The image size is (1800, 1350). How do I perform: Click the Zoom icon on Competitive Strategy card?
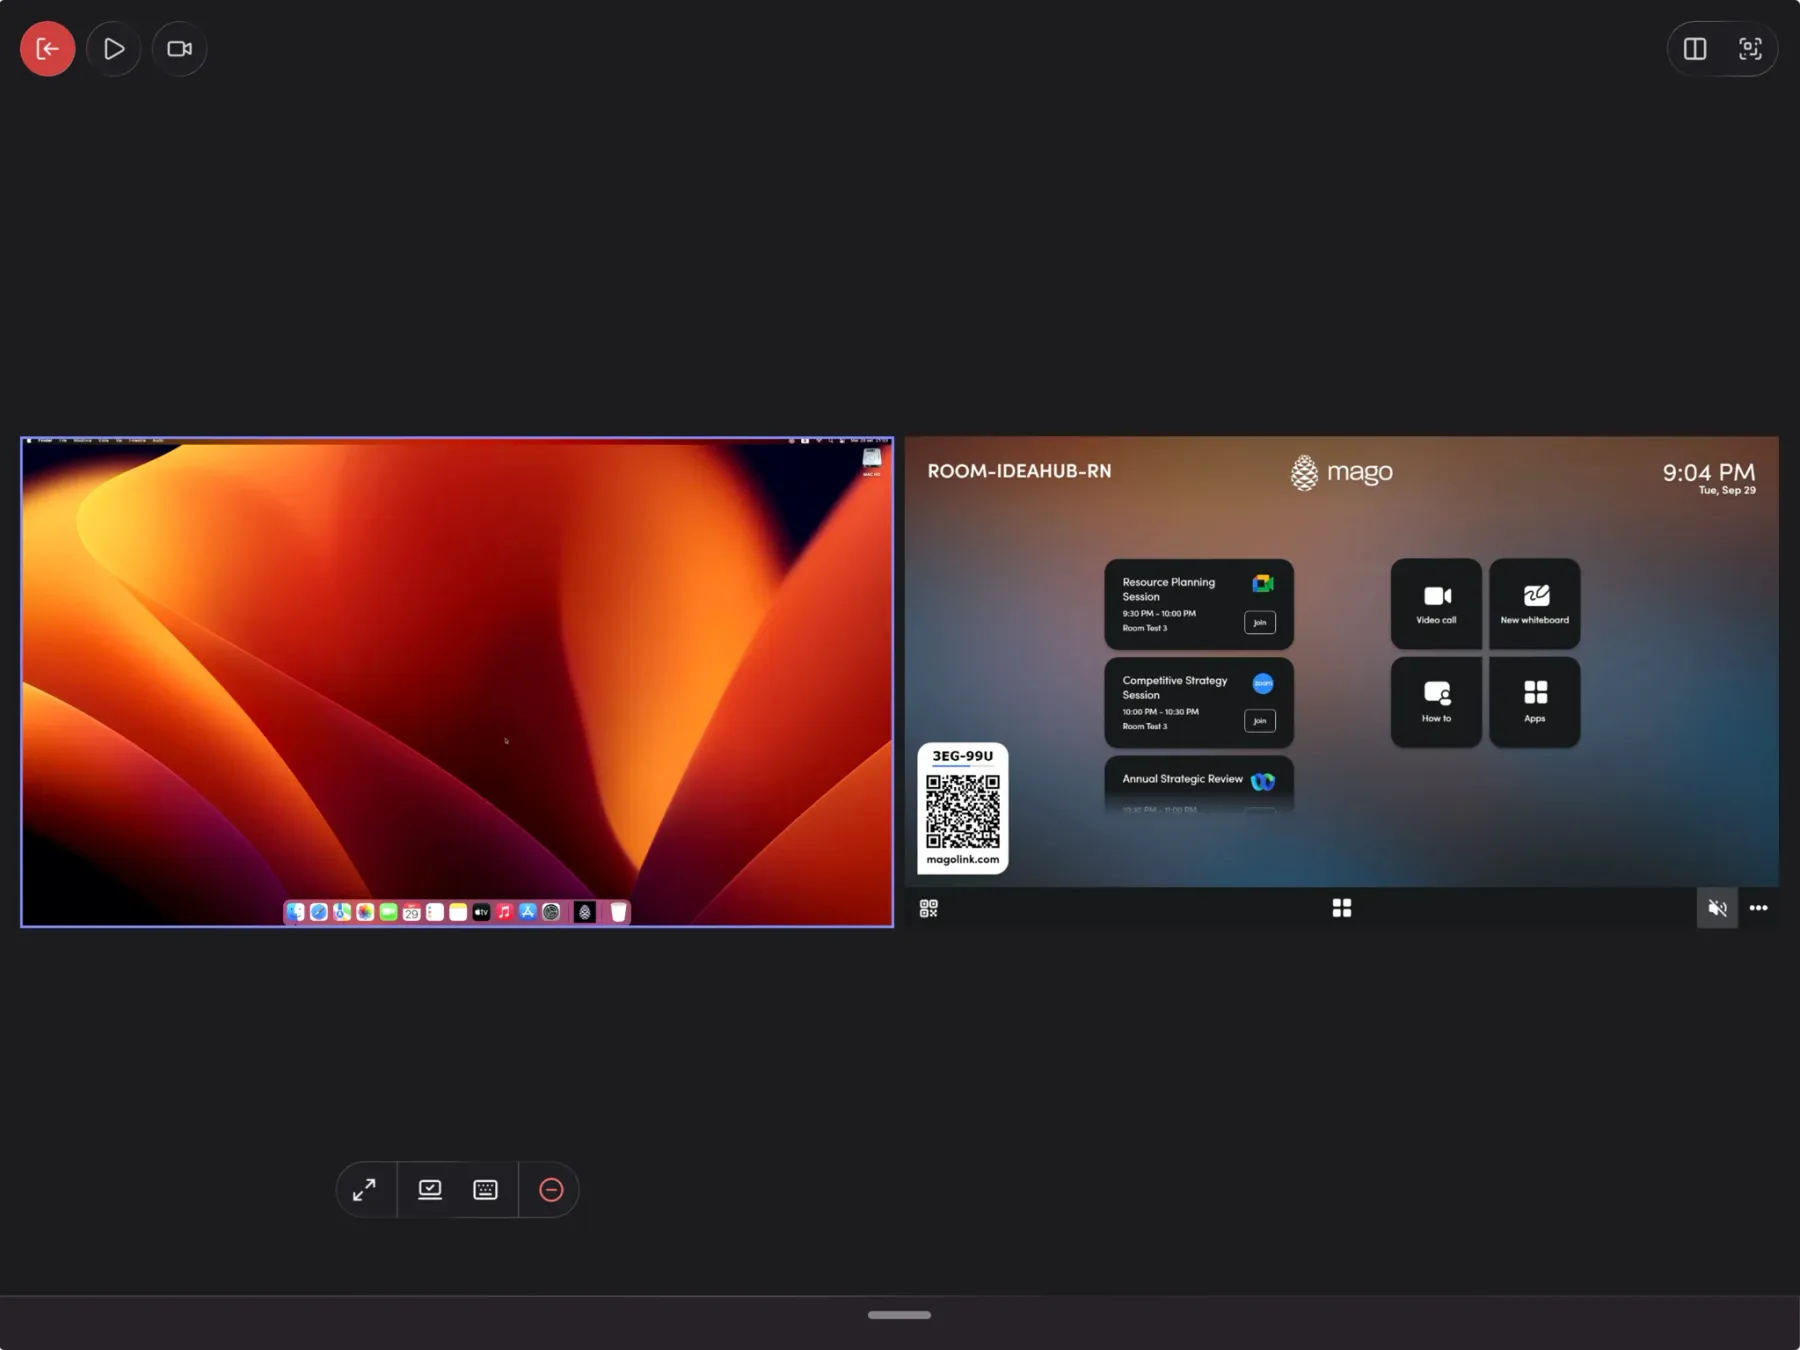click(1263, 683)
